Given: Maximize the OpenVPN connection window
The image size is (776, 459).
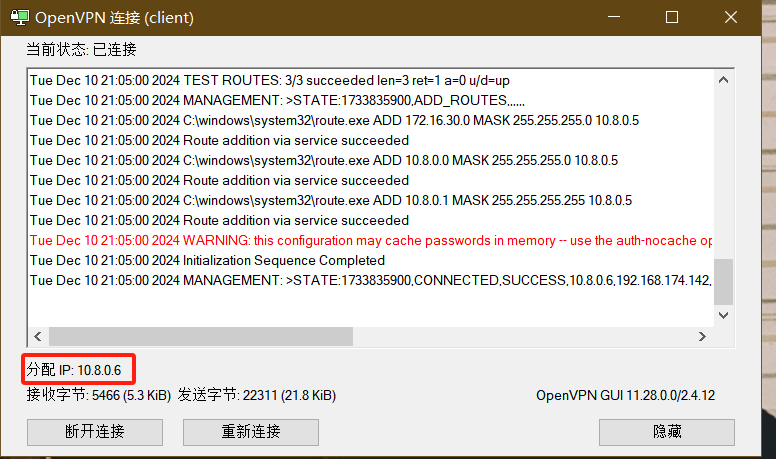Looking at the screenshot, I should (672, 17).
